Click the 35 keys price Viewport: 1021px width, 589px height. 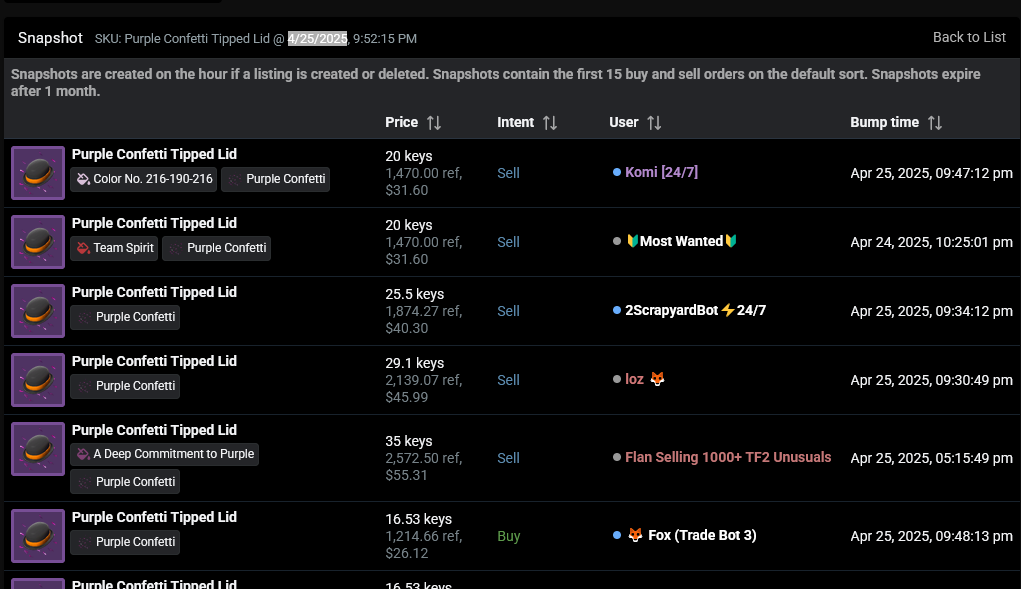pyautogui.click(x=408, y=441)
